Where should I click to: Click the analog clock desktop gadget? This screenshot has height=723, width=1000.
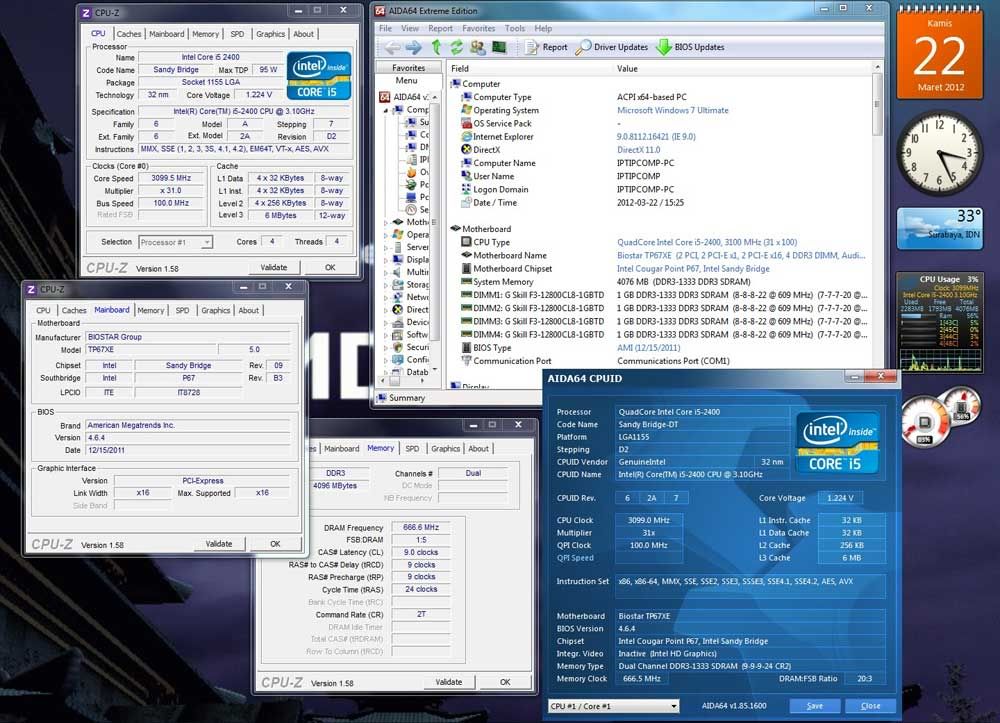[x=939, y=154]
